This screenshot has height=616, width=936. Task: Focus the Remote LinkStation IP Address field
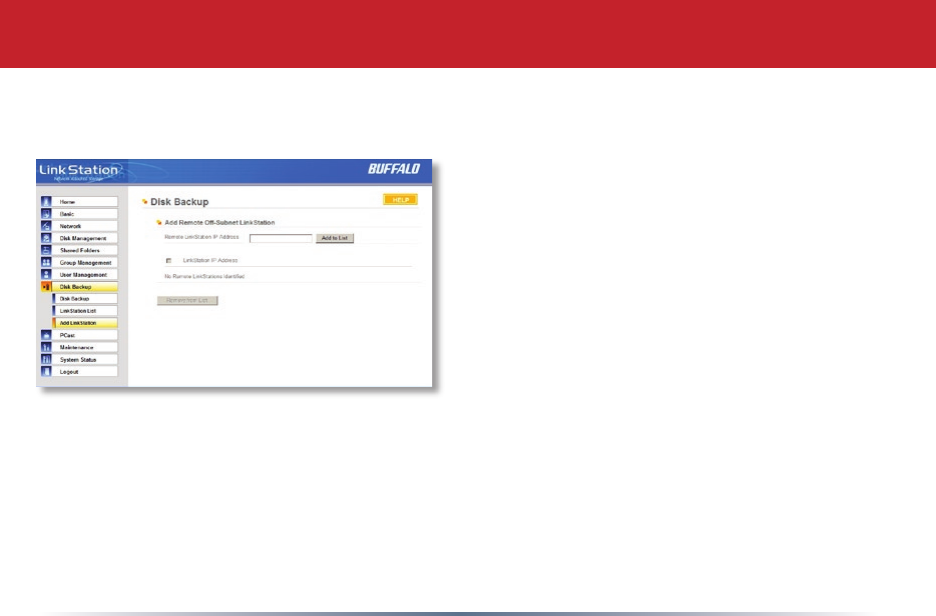pos(281,238)
